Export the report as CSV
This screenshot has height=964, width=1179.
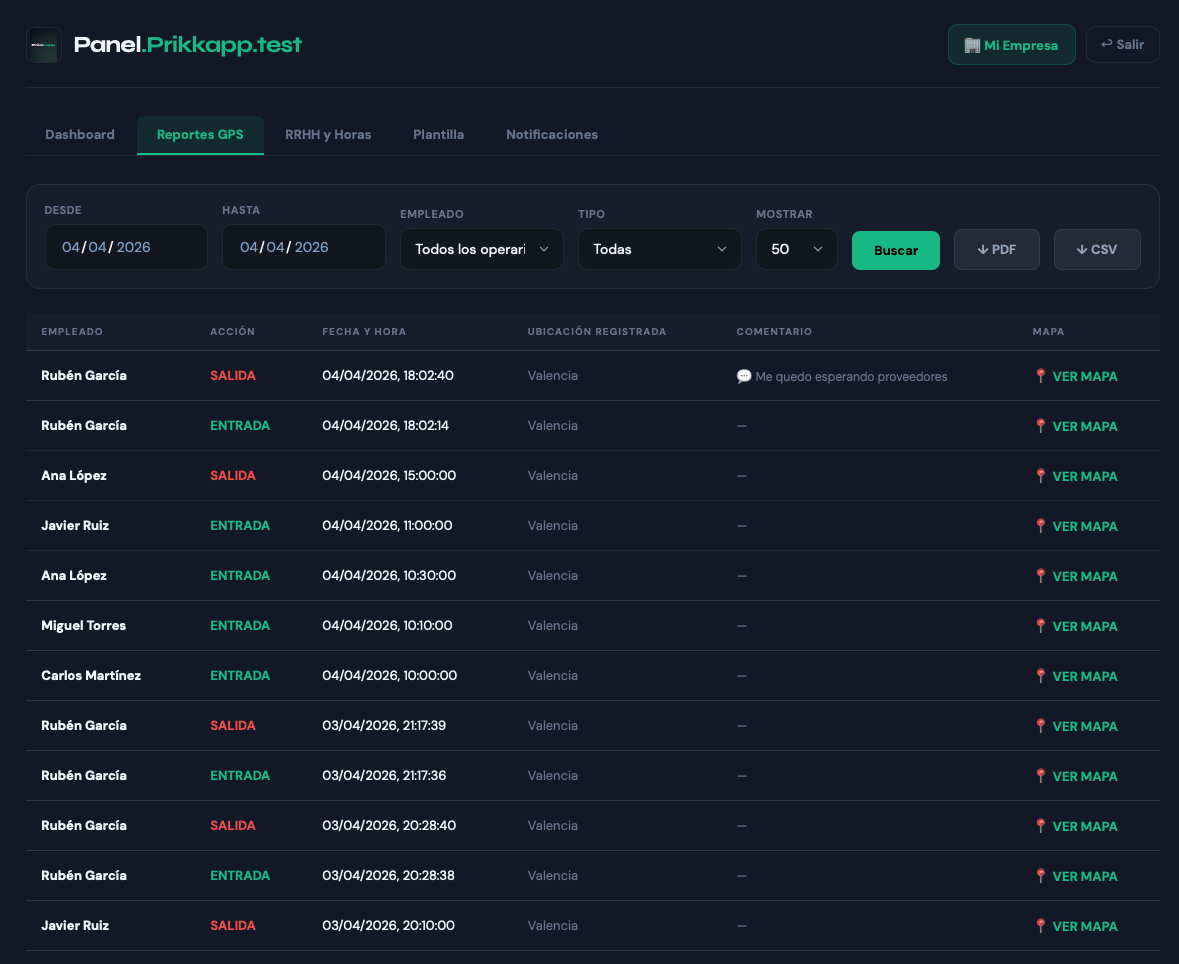coord(1096,250)
